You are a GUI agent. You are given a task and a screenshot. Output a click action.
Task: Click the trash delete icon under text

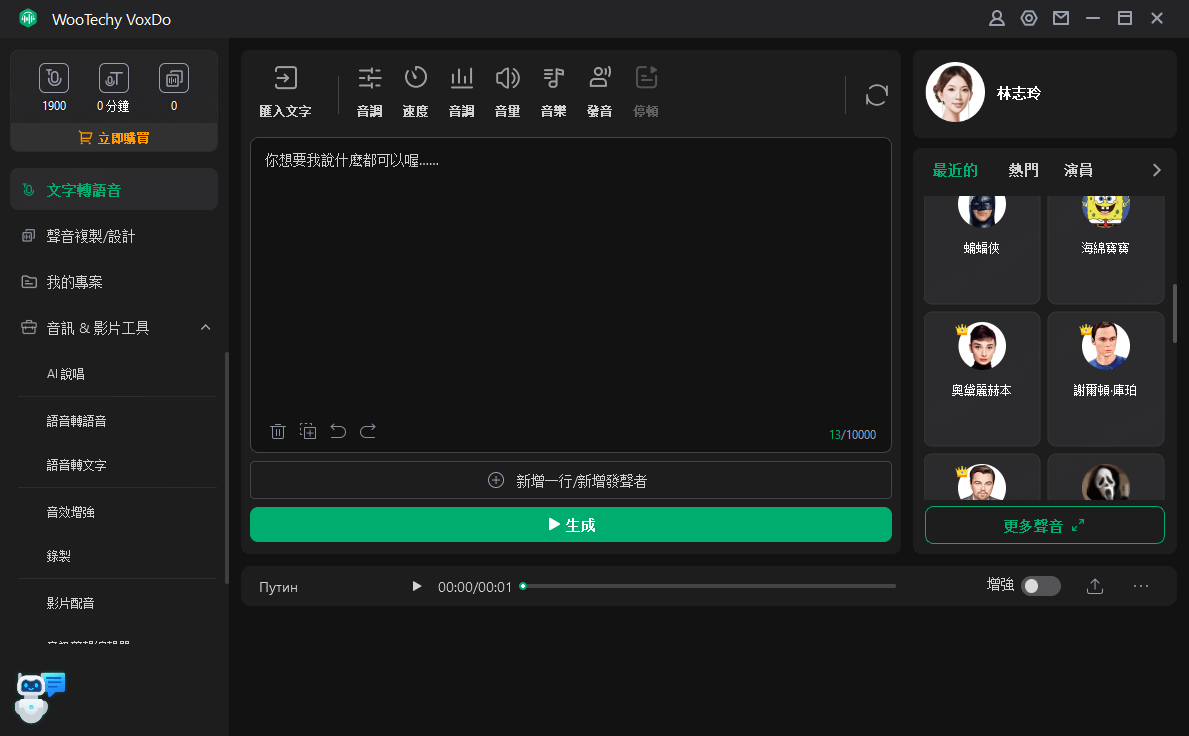tap(278, 431)
